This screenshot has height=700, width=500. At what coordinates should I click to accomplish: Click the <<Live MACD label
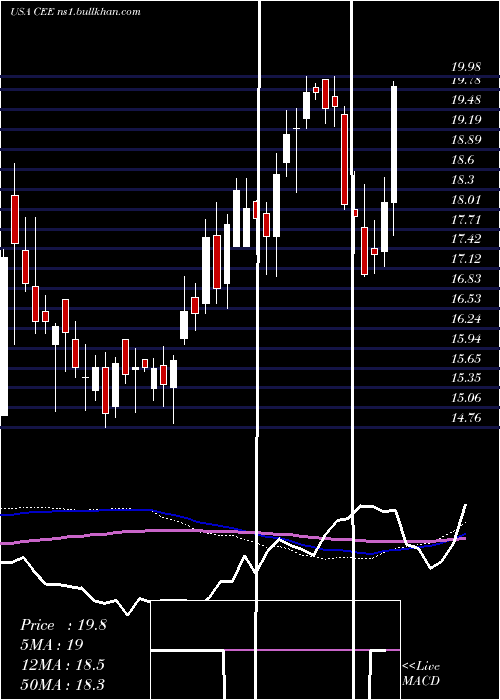[x=421, y=674]
